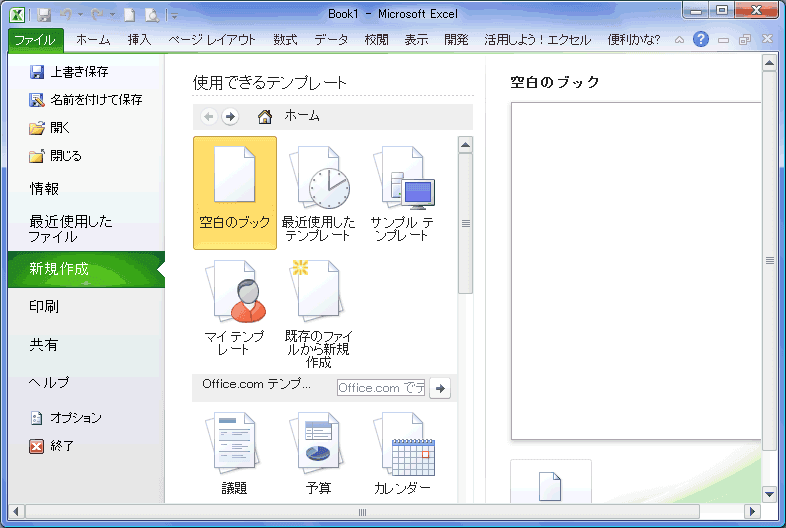Select 印刷 print in Backstage menu
Screen dimensions: 786x528
coord(44,307)
